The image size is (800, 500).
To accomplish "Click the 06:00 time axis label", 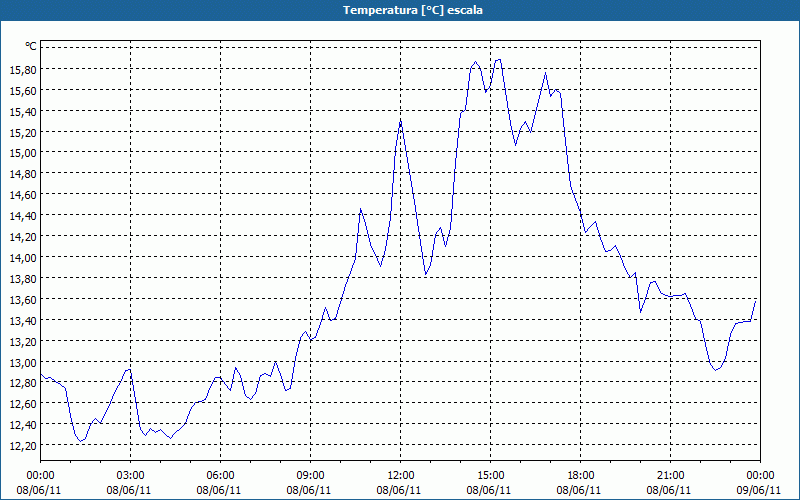I will pos(221,476).
